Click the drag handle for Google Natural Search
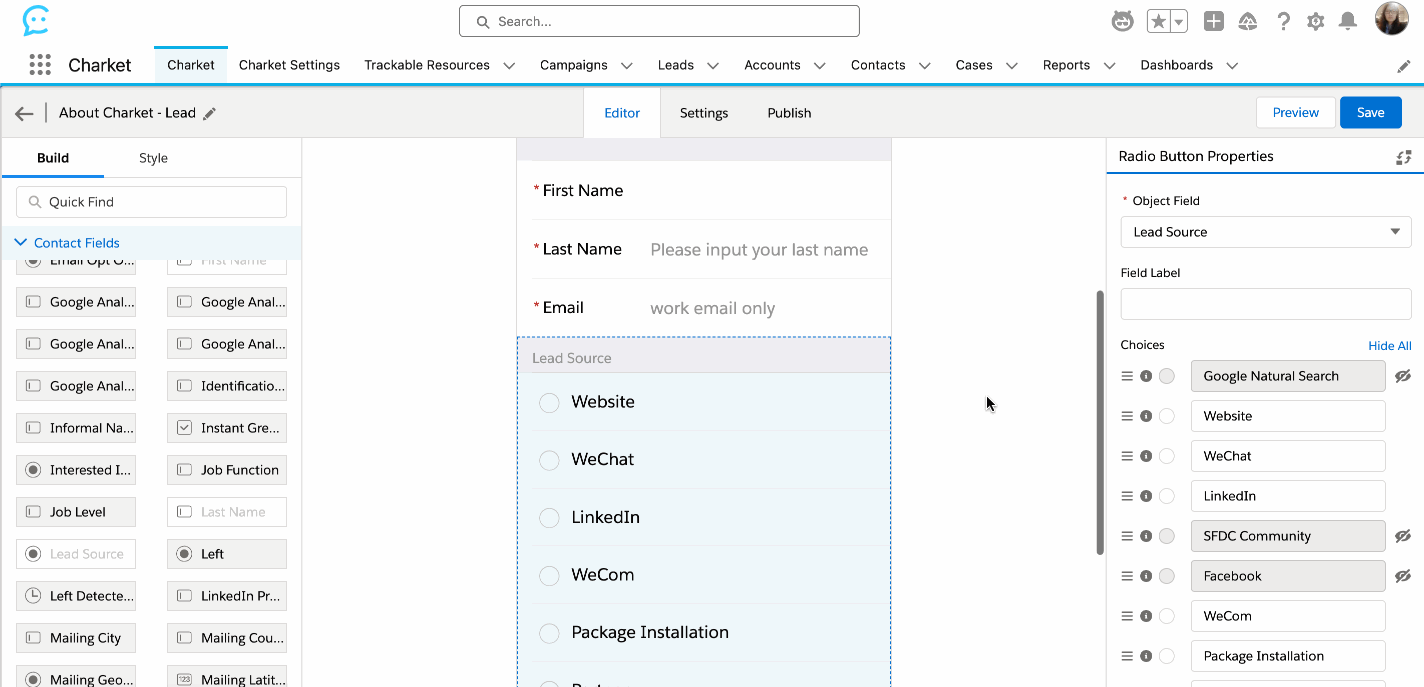The image size is (1424, 687). click(x=1127, y=376)
